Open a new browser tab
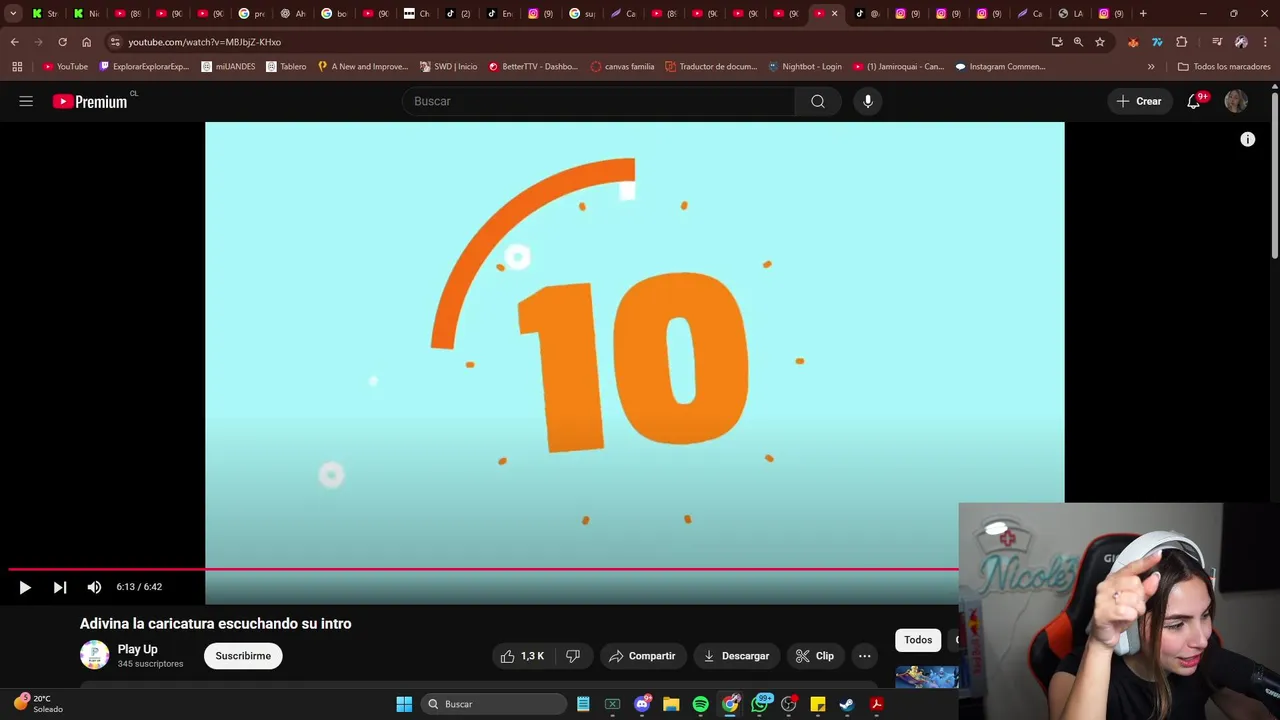The height and width of the screenshot is (720, 1280). (x=1143, y=14)
